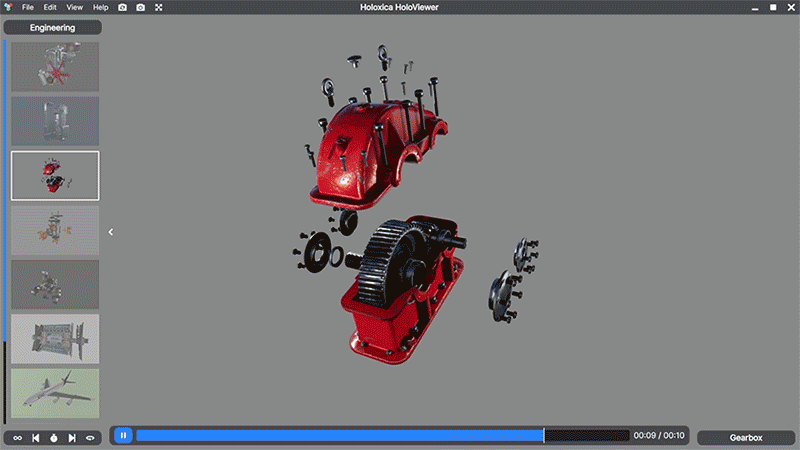Viewport: 800px width, 450px height.
Task: Skip to the previous model
Action: coord(36,438)
